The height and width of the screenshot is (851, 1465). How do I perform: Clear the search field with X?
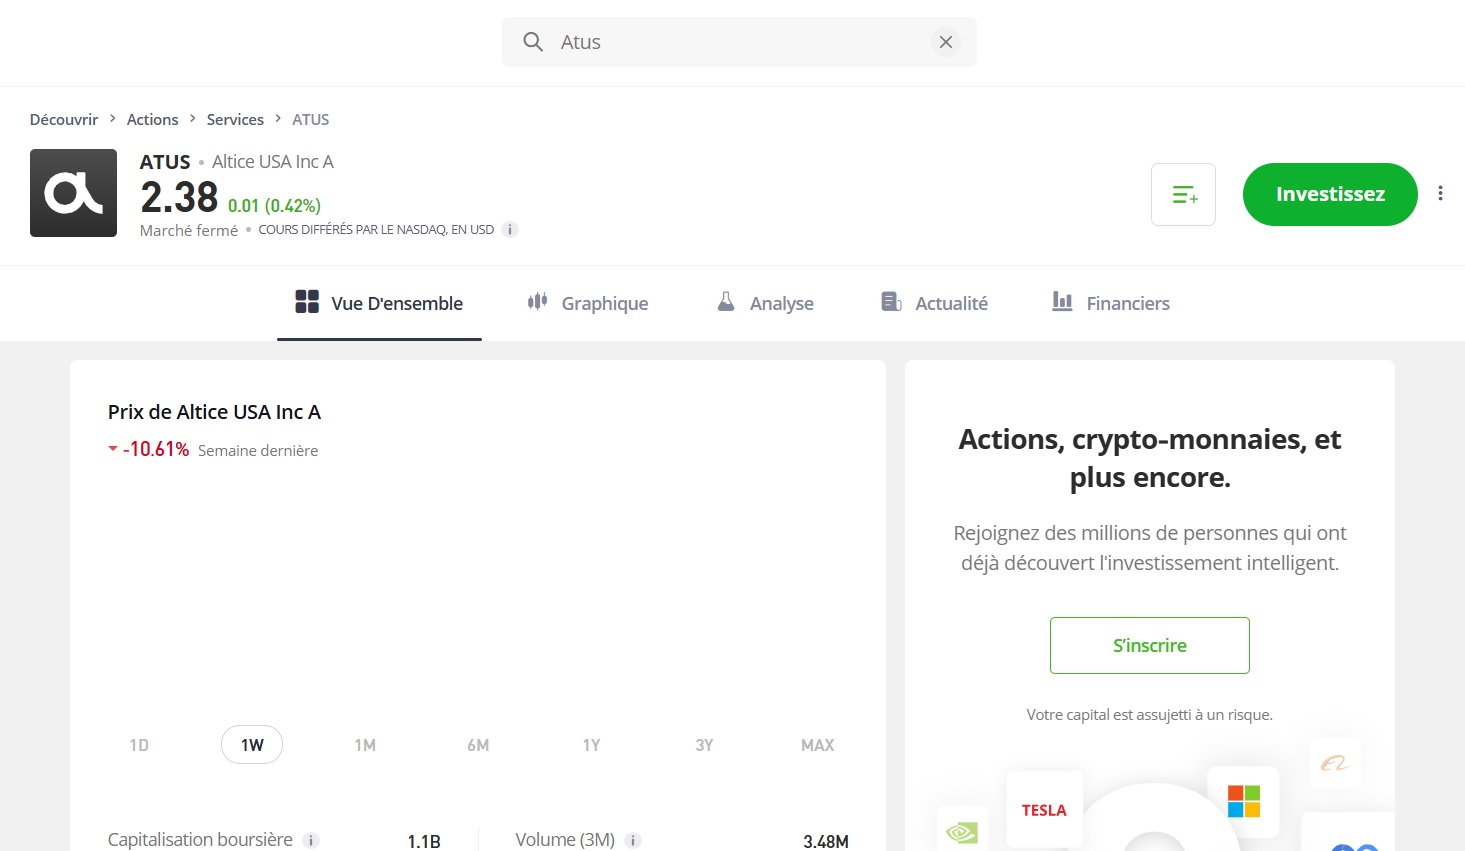point(945,42)
